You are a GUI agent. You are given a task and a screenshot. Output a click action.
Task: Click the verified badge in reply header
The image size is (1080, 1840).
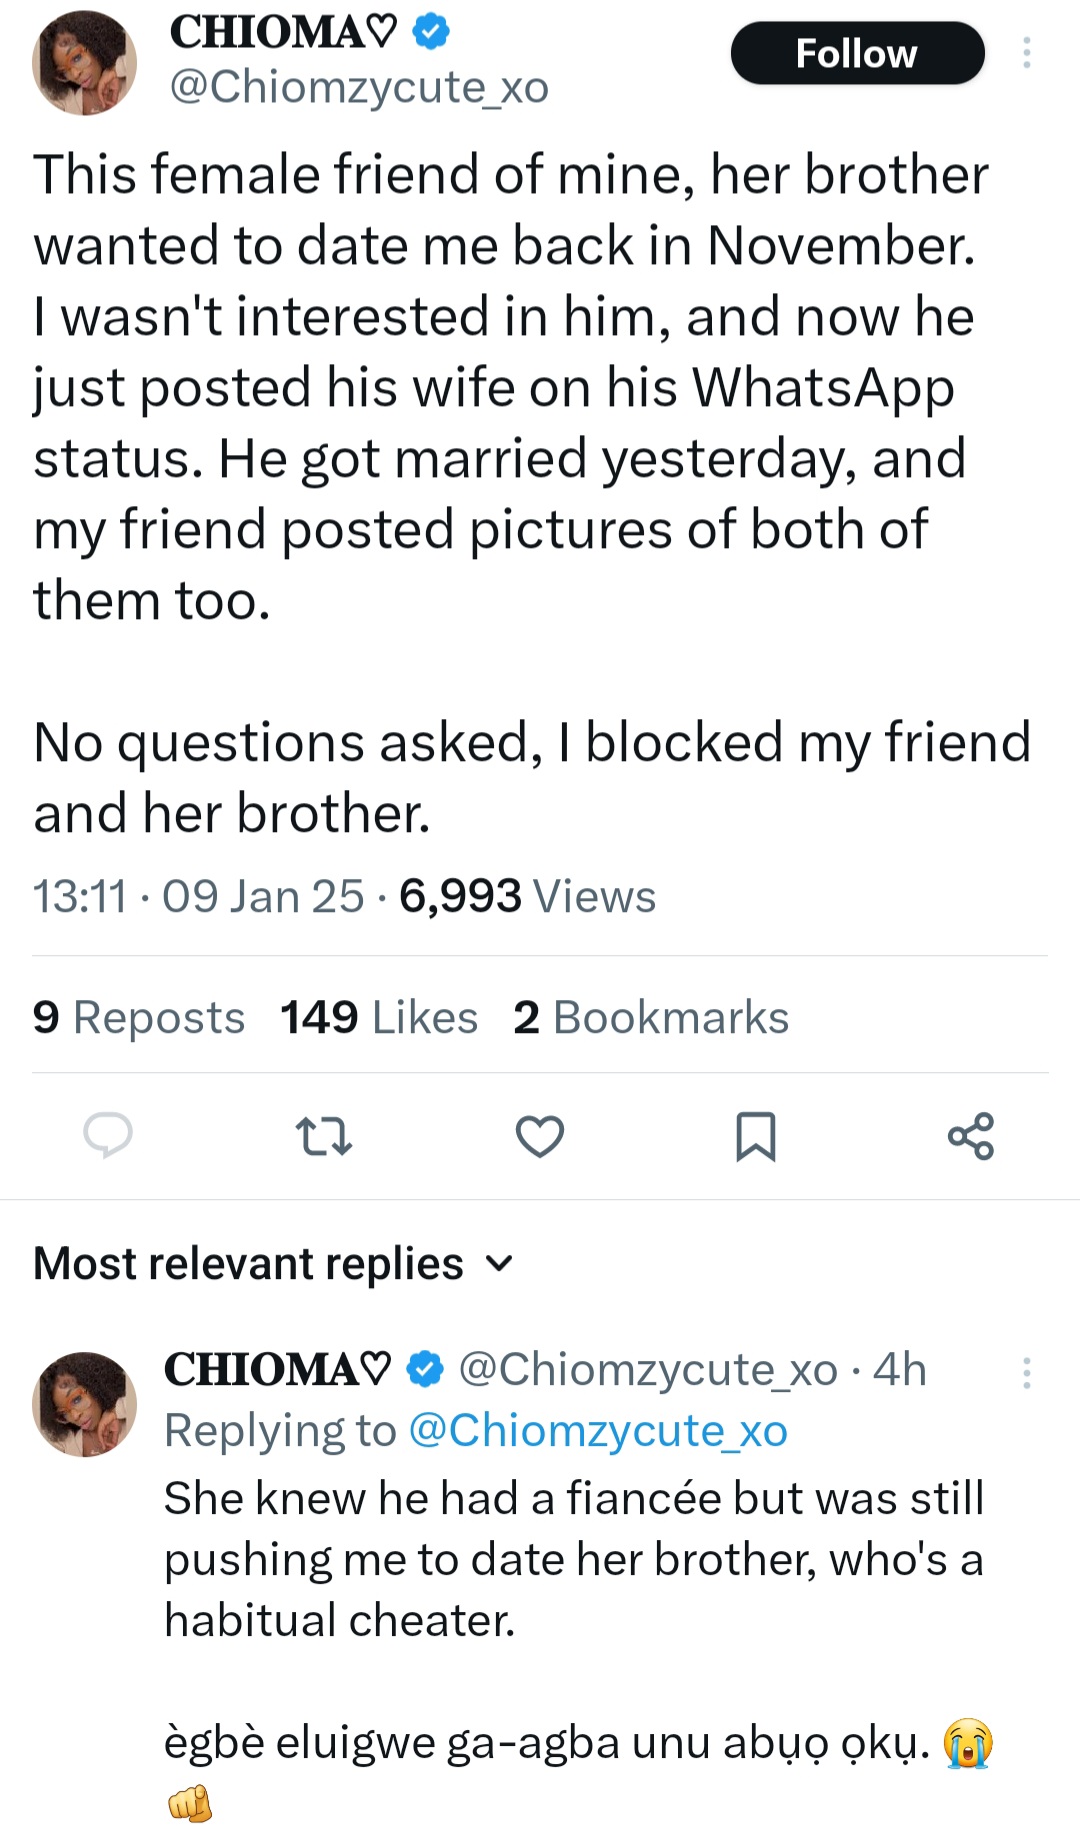(426, 1369)
